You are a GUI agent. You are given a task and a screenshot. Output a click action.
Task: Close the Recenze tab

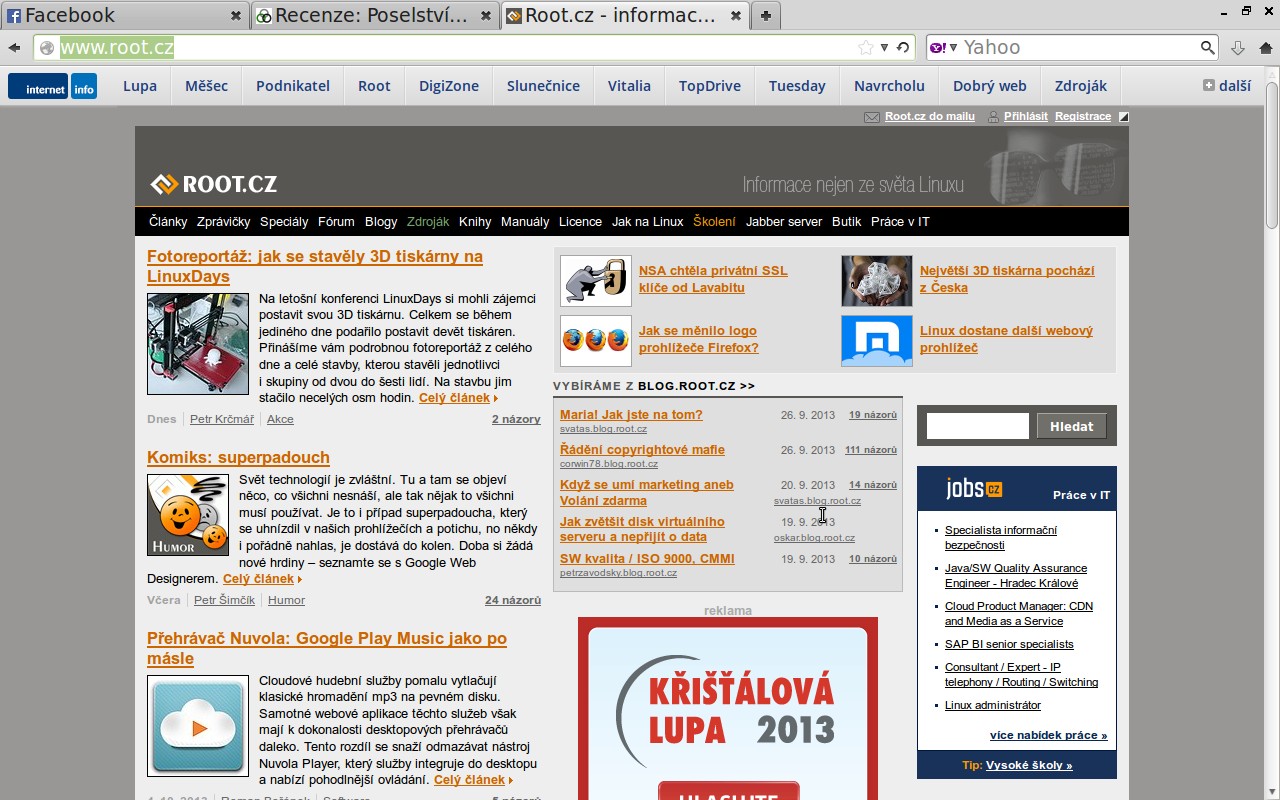click(486, 16)
